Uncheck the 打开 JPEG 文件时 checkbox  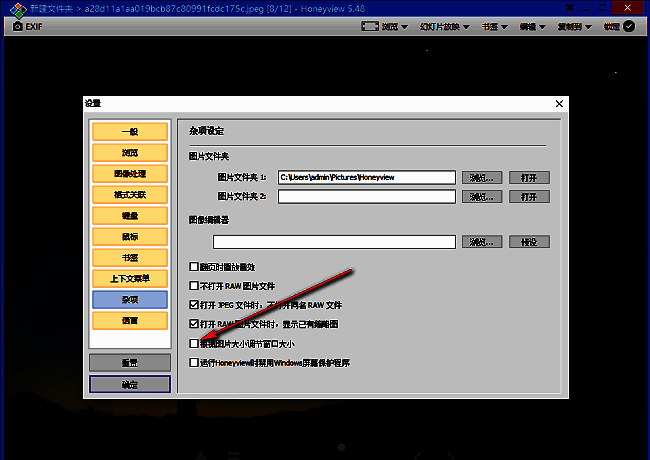click(194, 305)
